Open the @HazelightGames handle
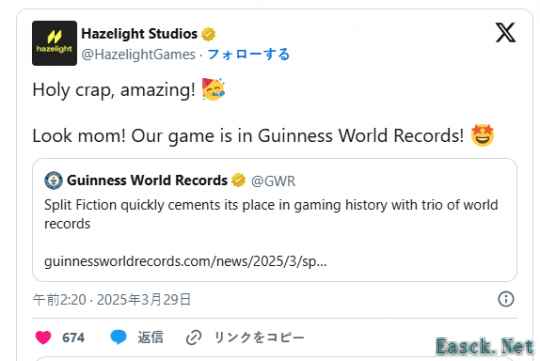This screenshot has width=540, height=361. click(138, 54)
